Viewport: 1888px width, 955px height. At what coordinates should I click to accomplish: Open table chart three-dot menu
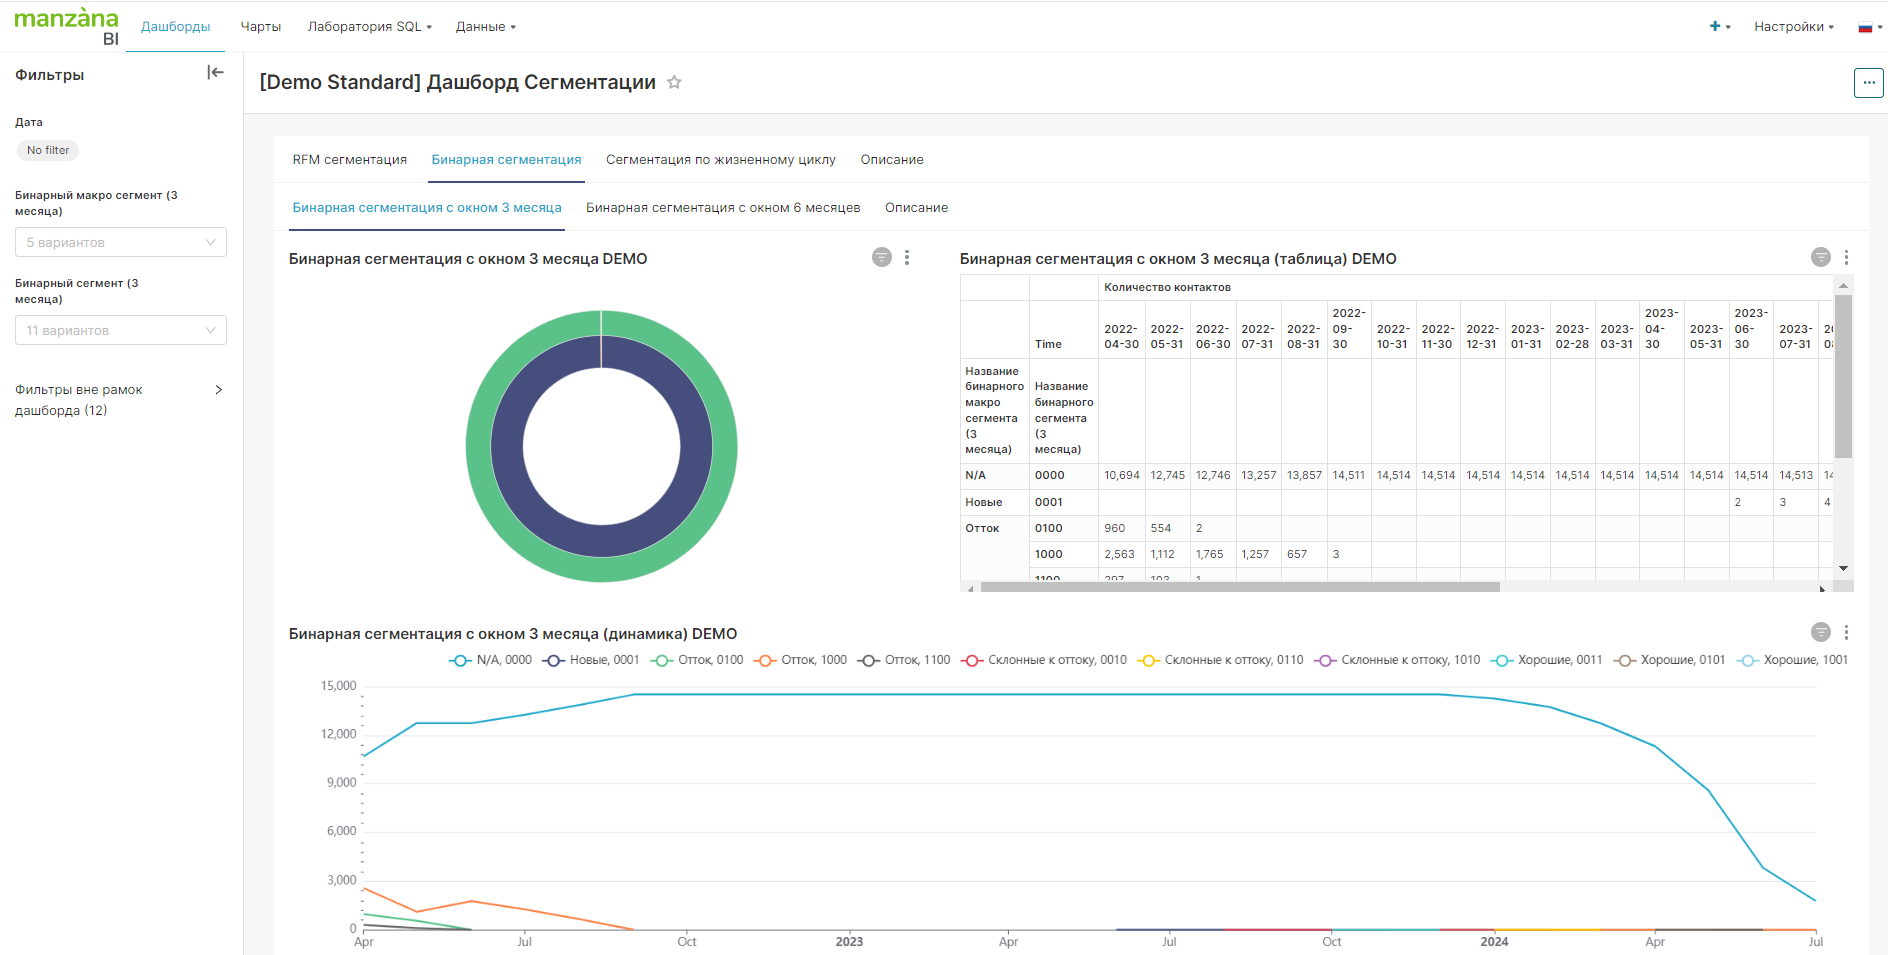[x=1846, y=258]
